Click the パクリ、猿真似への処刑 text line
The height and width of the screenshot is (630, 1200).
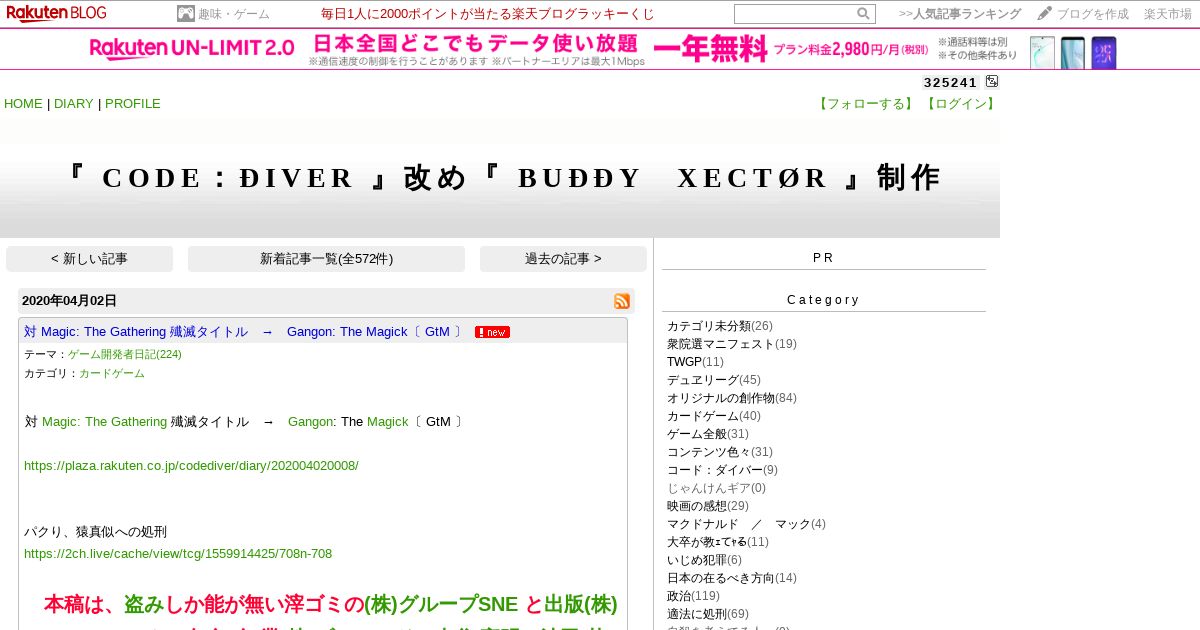(95, 532)
